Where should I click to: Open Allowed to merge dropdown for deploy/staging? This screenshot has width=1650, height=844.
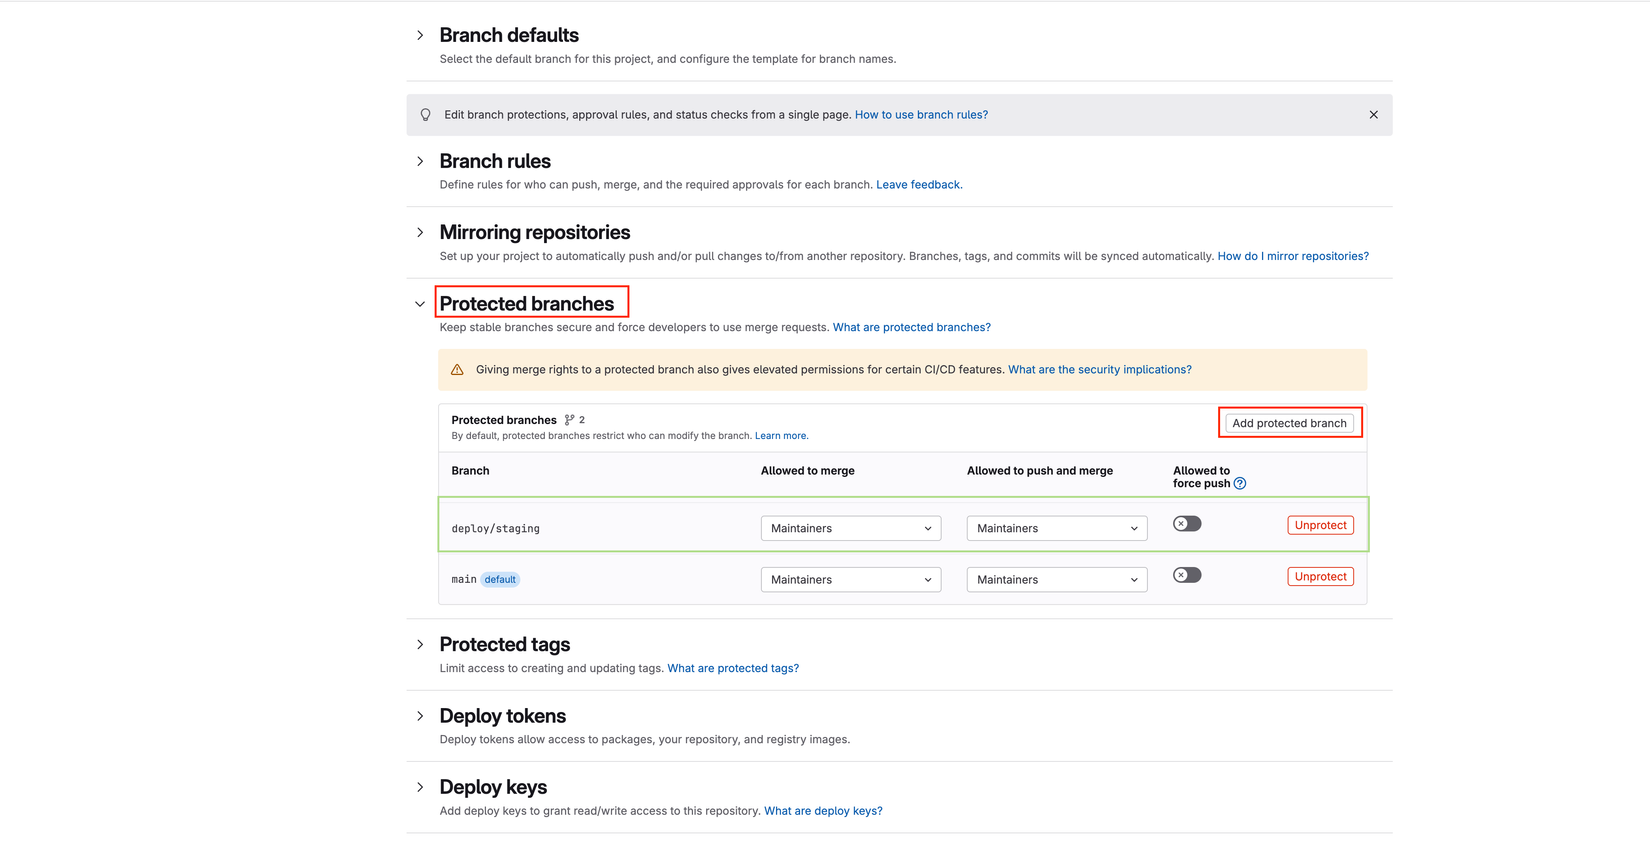(x=850, y=528)
